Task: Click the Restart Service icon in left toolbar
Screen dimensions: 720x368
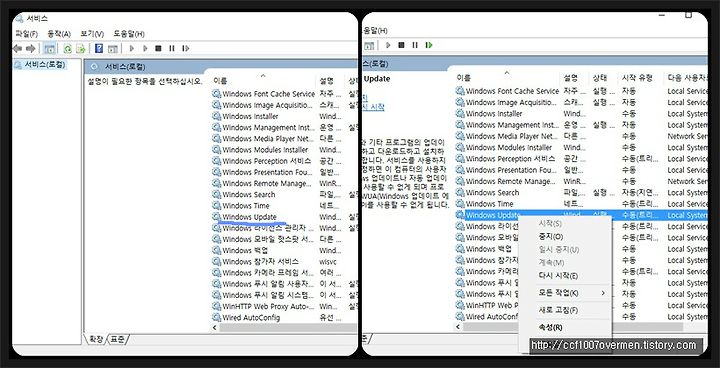Action: (x=186, y=48)
